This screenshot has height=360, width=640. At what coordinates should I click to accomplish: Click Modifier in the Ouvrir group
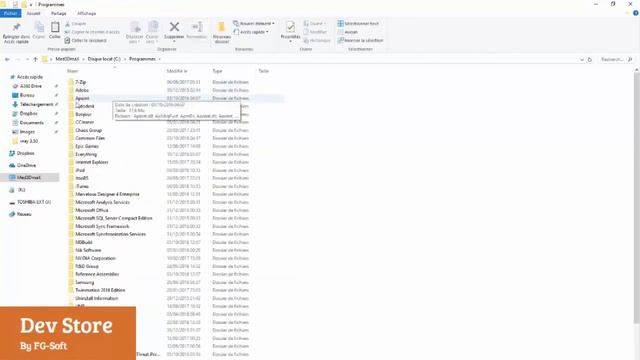point(315,32)
